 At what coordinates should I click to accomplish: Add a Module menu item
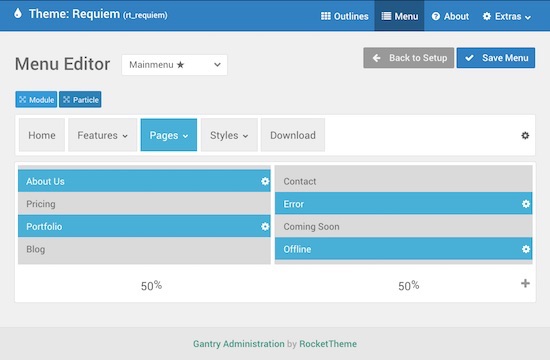pyautogui.click(x=36, y=100)
